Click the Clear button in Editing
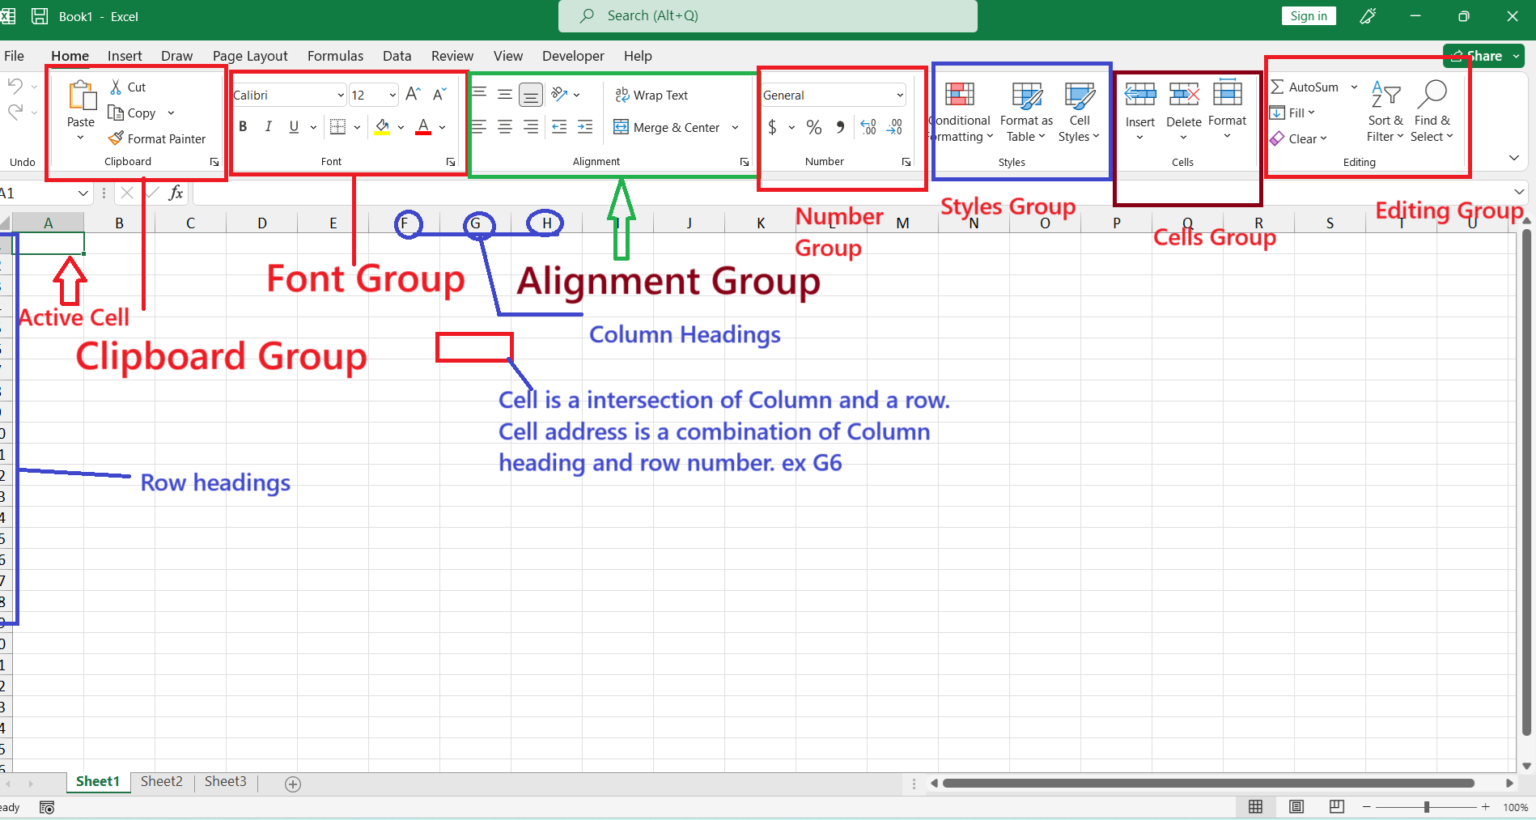 click(1298, 139)
